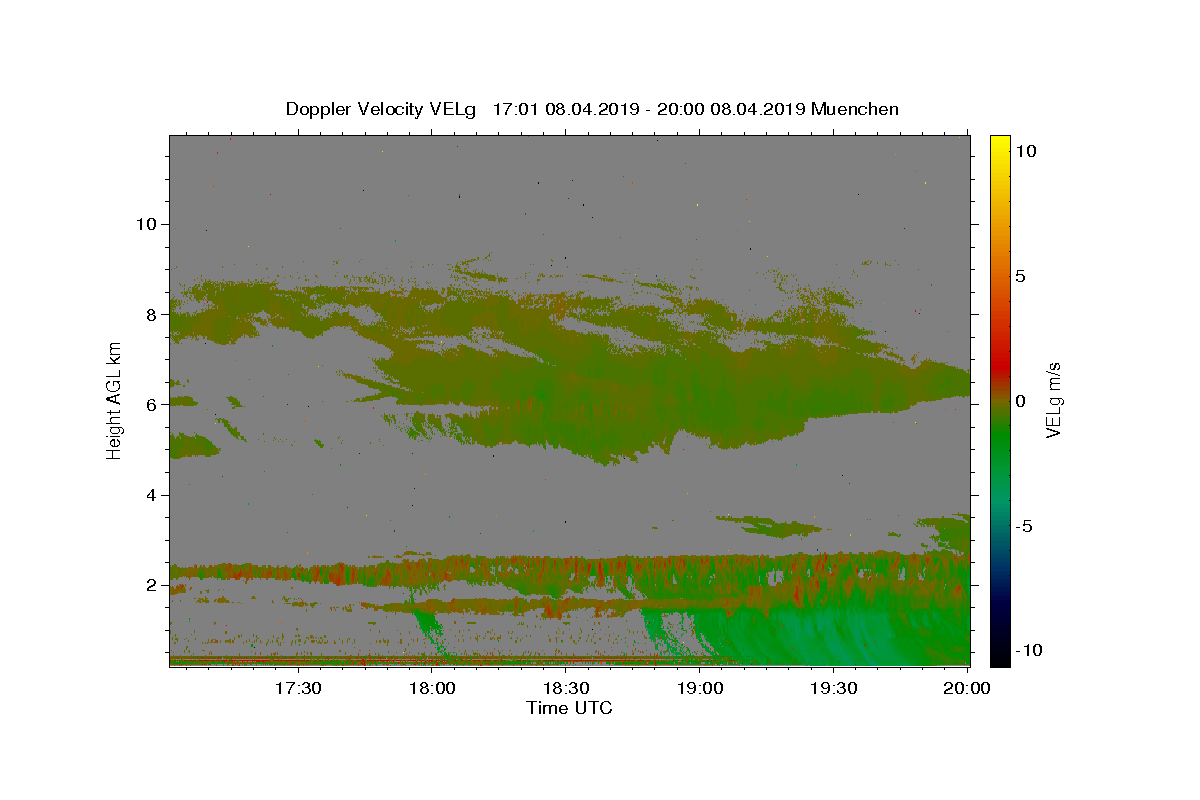Click the 20:00 time tick label
Image resolution: width=1200 pixels, height=800 pixels.
(967, 688)
